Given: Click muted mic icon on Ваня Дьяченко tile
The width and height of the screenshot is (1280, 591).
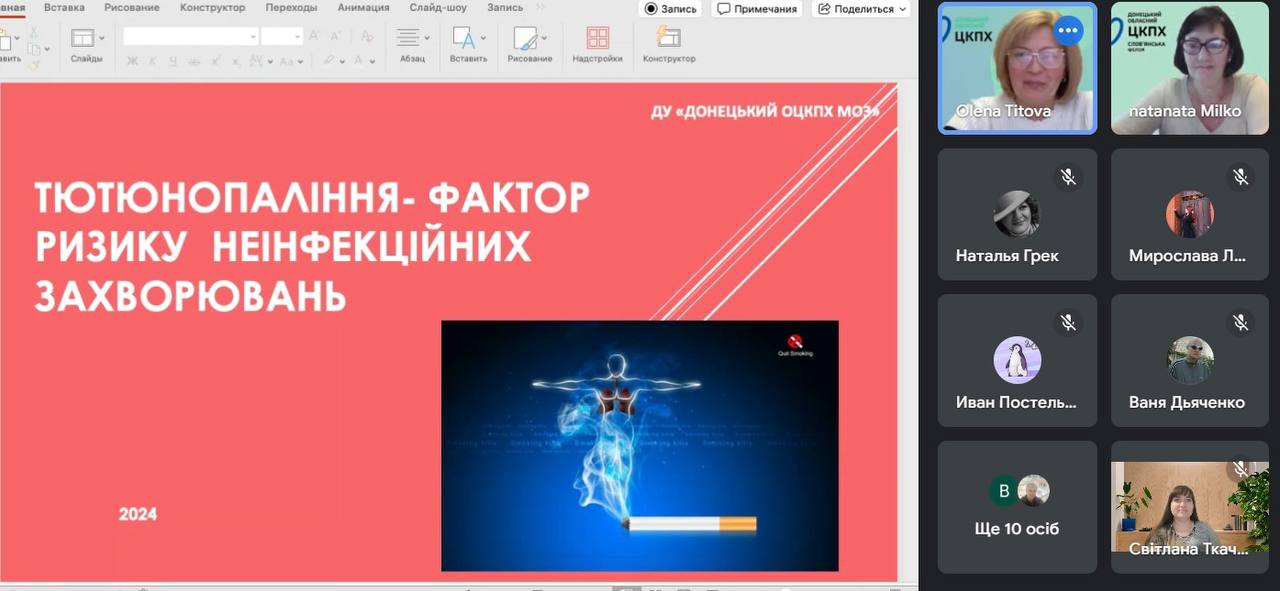Looking at the screenshot, I should coord(1240,322).
